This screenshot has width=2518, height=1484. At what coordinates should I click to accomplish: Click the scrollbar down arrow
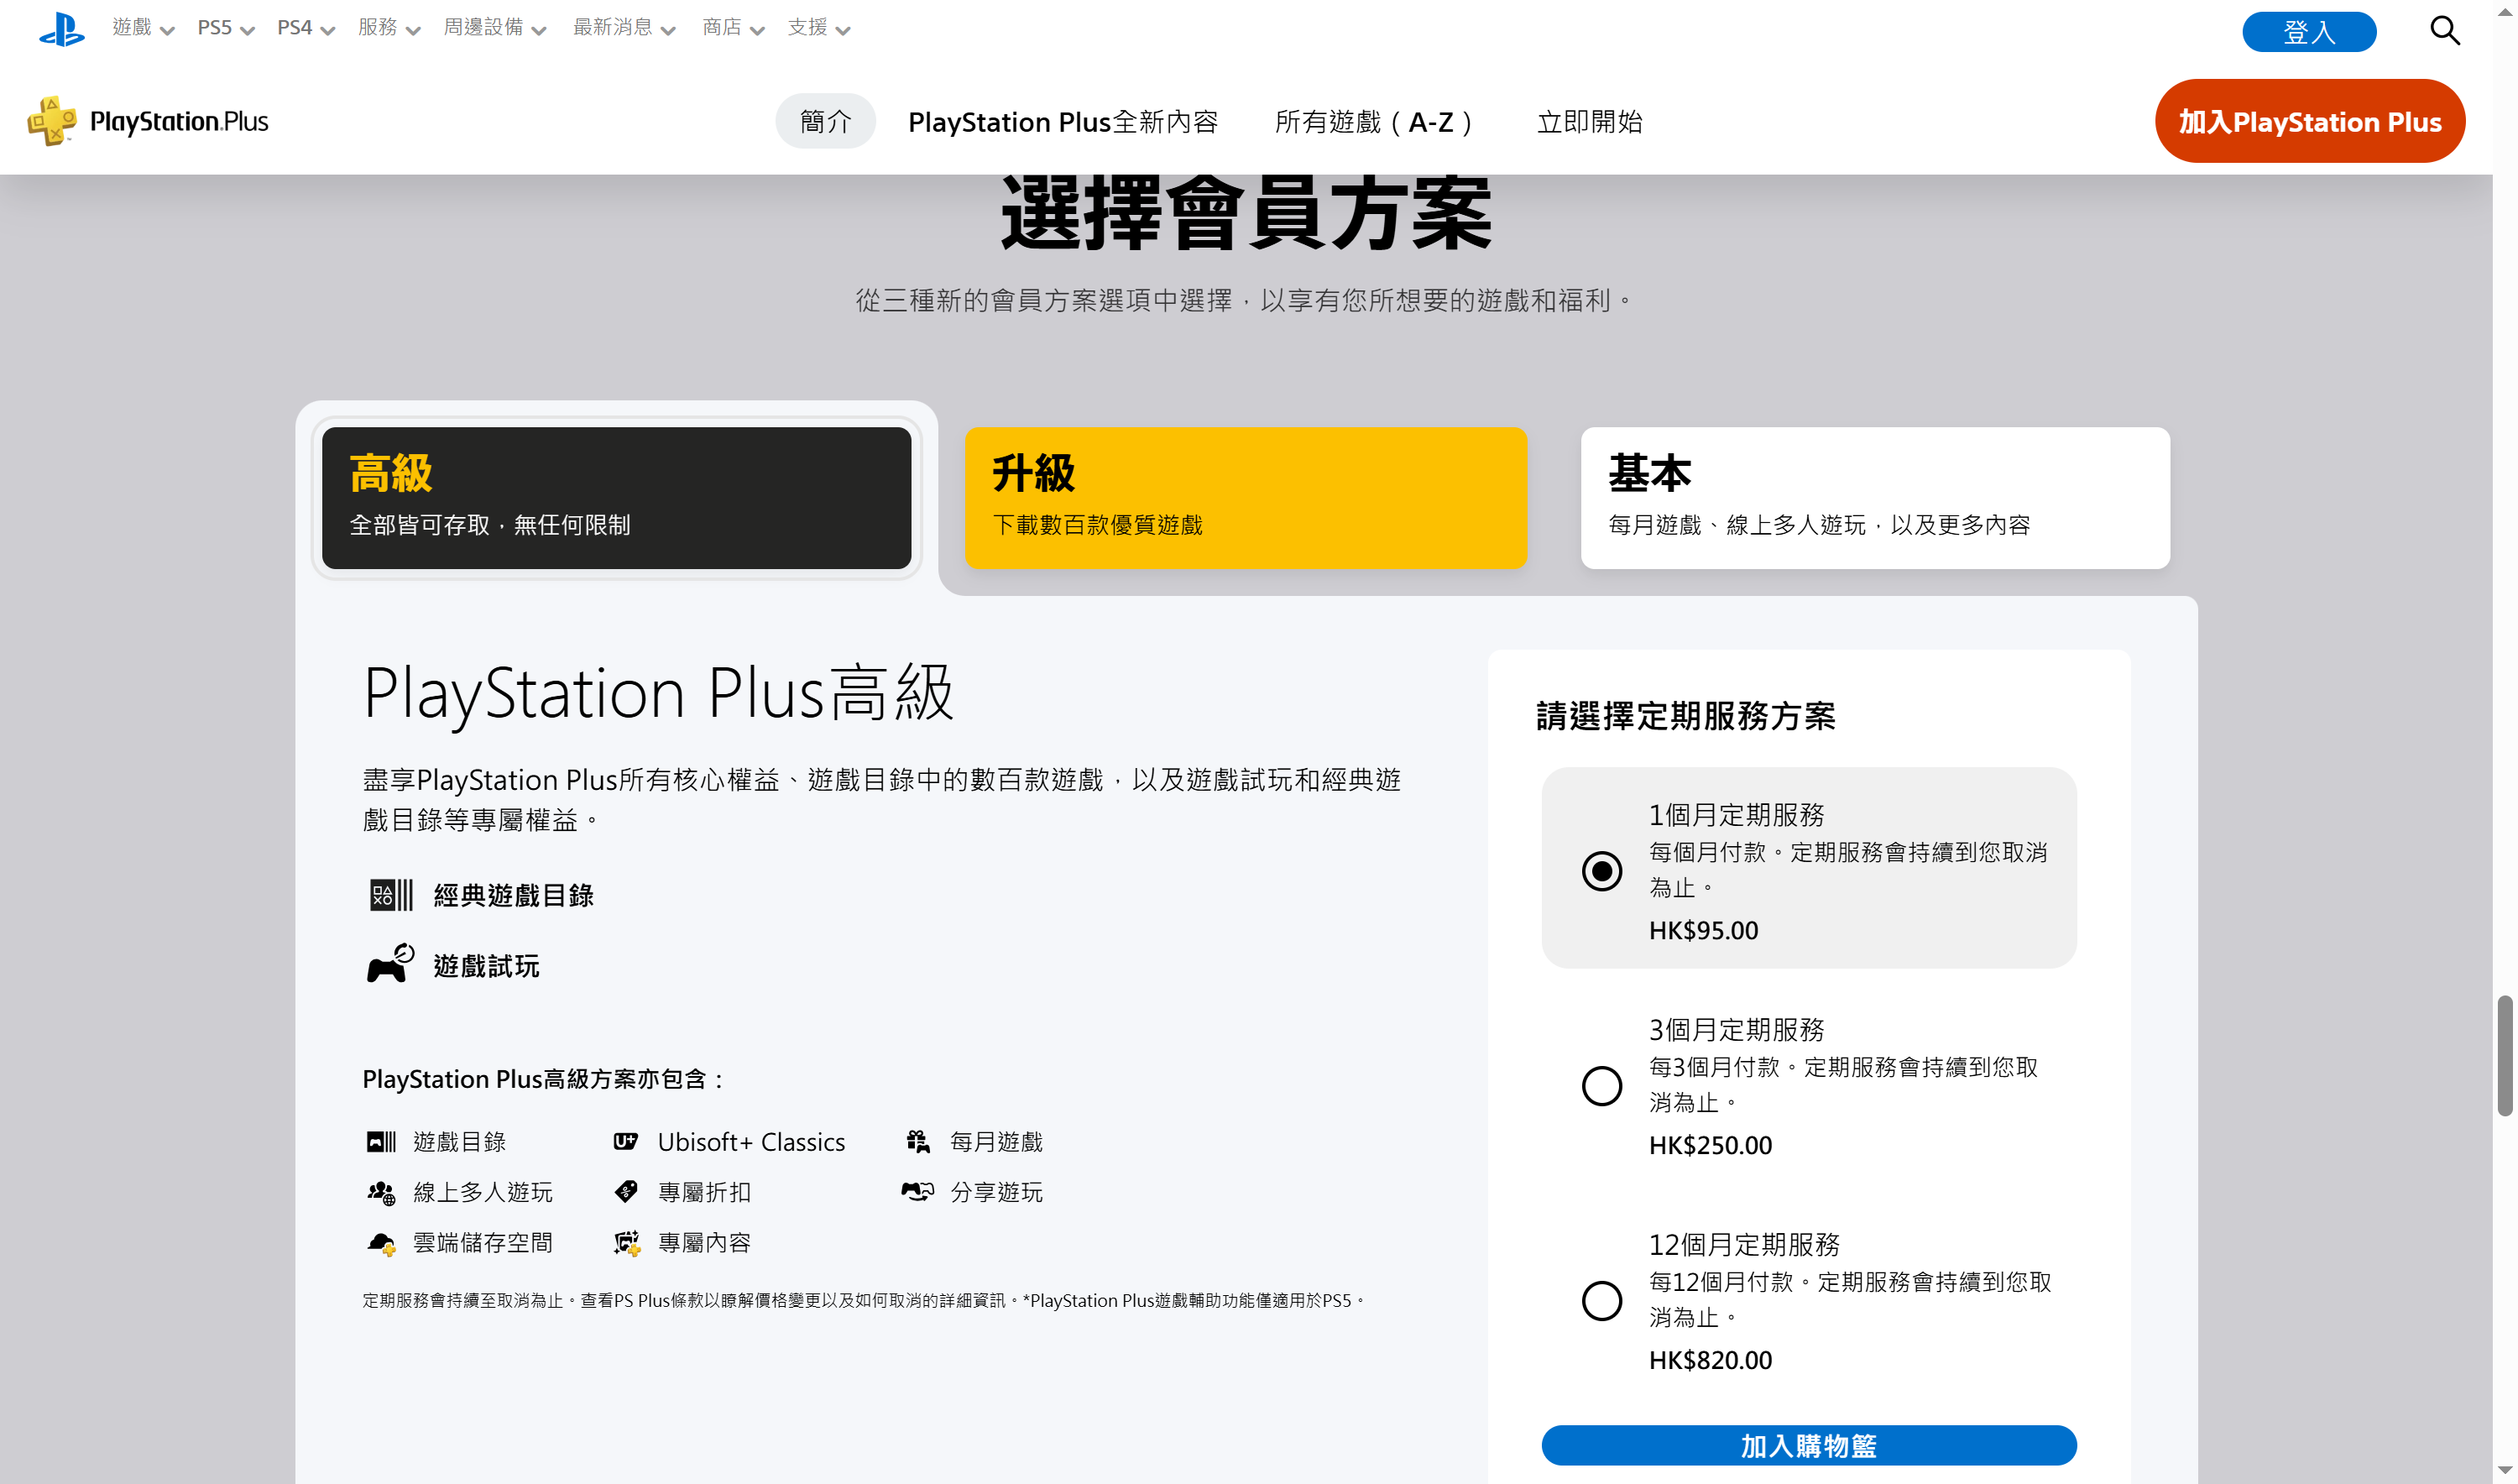tap(2504, 1471)
